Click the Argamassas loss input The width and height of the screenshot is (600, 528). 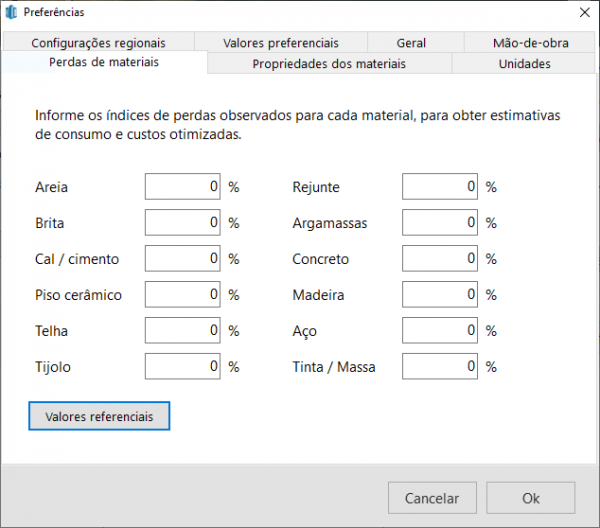tap(441, 223)
